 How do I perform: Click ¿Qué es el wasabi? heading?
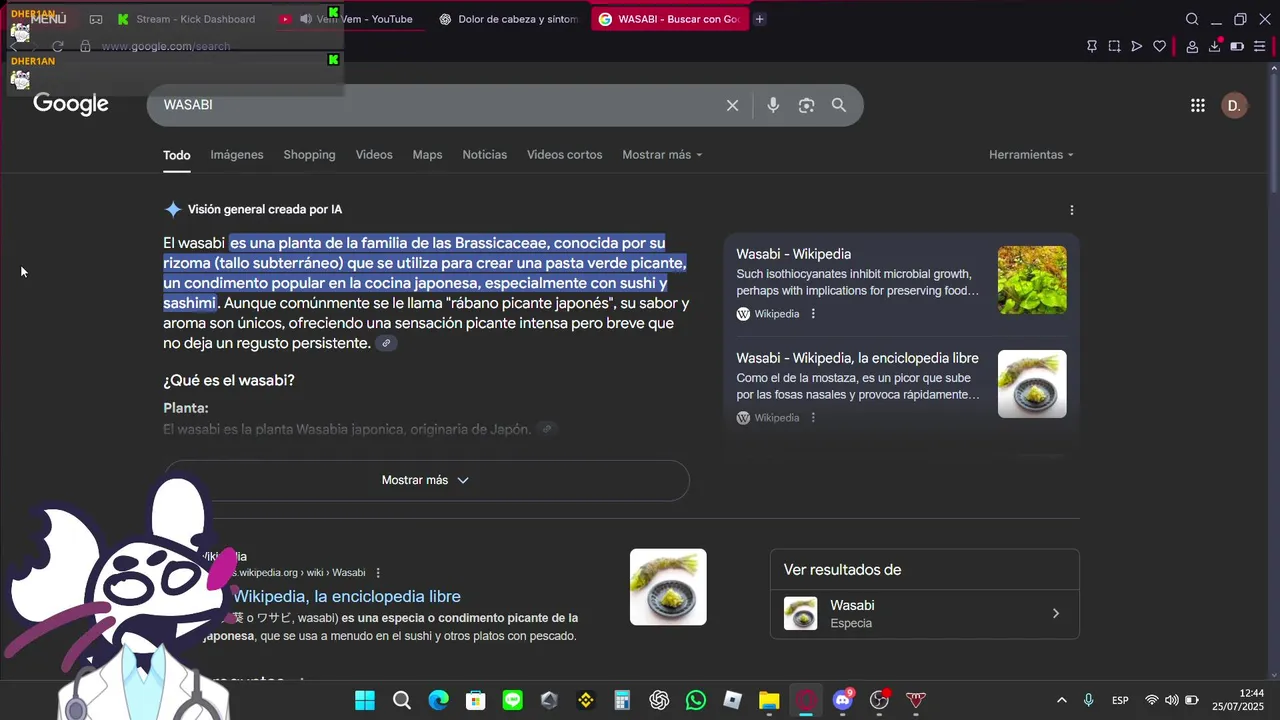[229, 381]
